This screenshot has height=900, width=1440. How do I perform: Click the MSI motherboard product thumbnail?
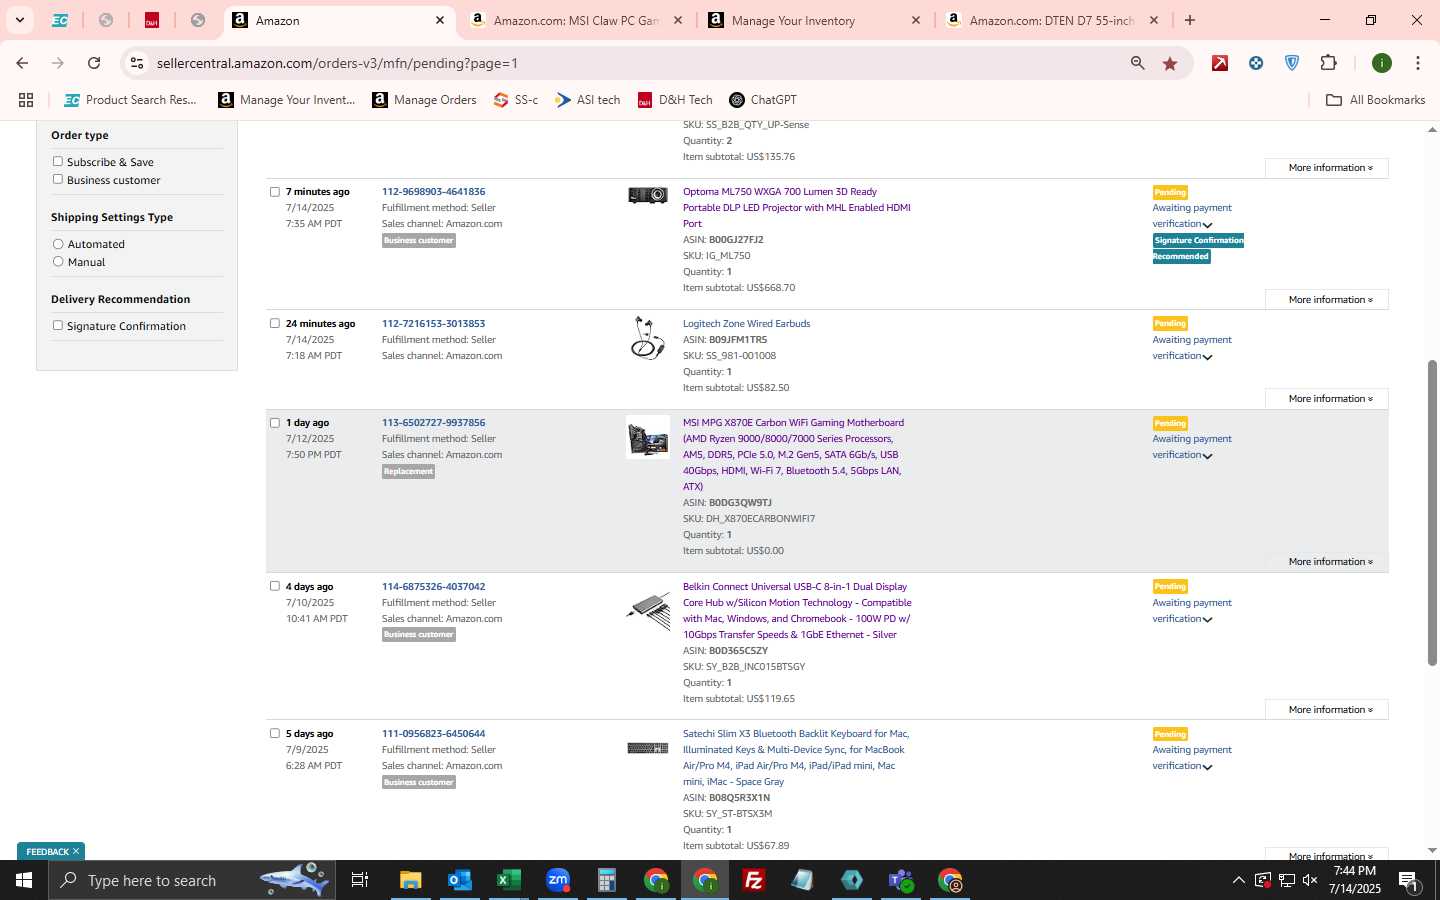(x=647, y=437)
